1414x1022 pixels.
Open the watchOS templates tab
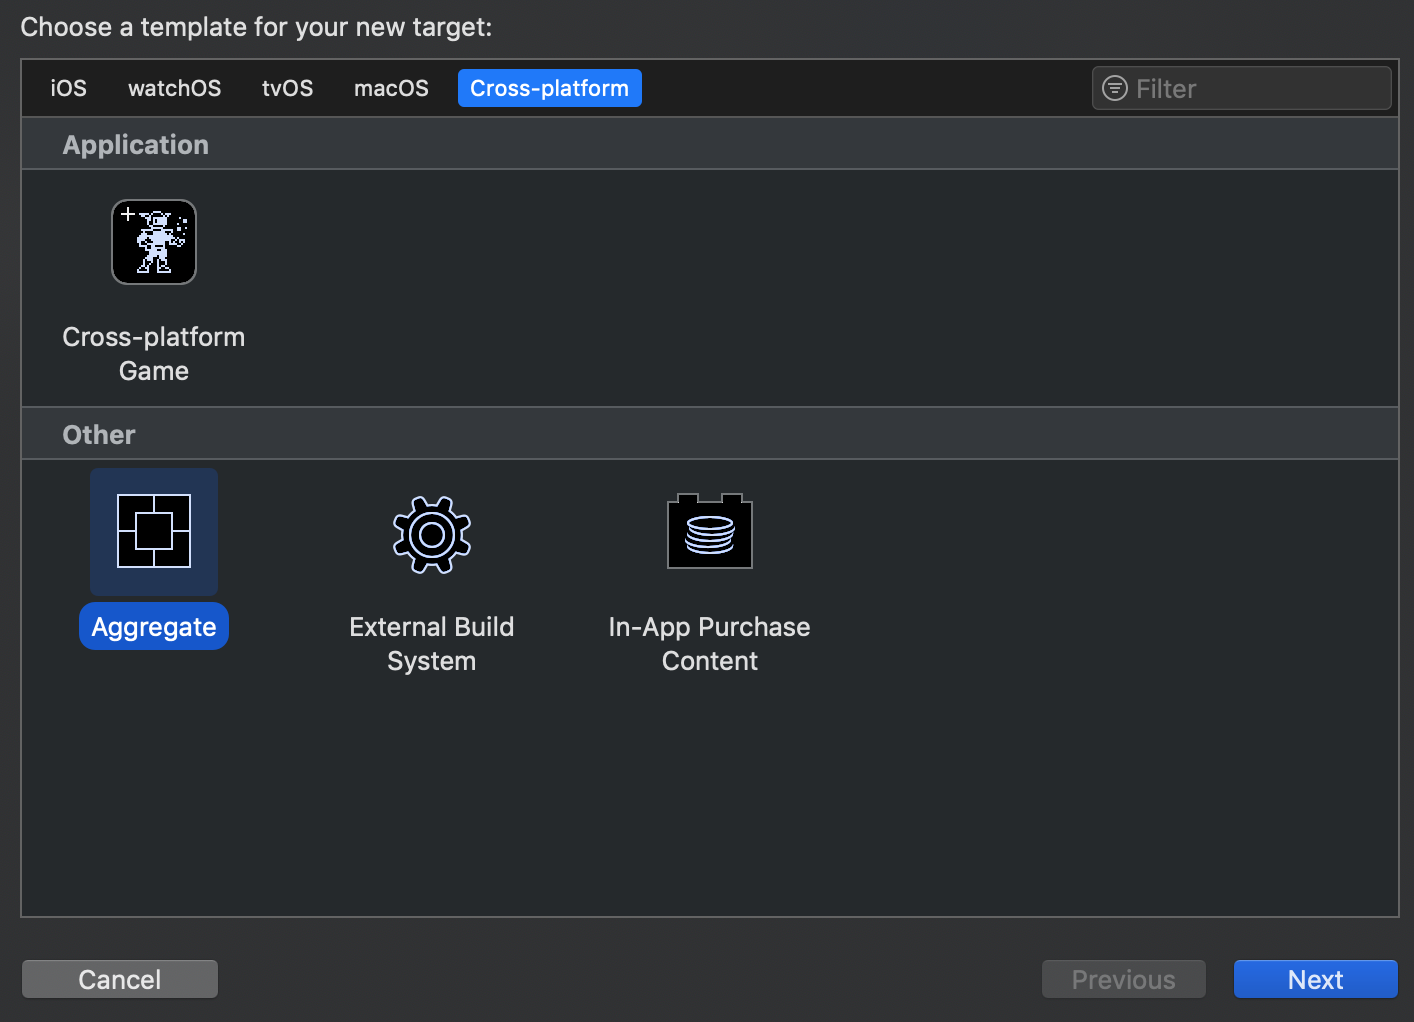175,88
